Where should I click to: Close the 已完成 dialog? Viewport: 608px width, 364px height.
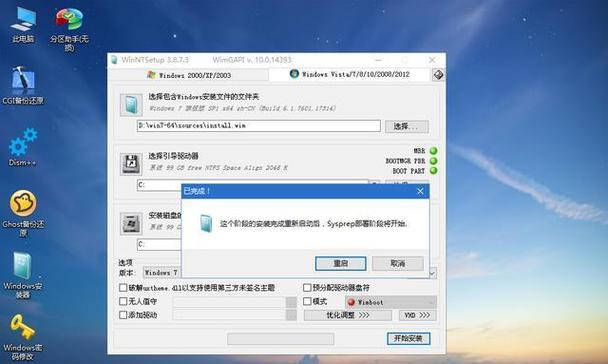(420, 191)
